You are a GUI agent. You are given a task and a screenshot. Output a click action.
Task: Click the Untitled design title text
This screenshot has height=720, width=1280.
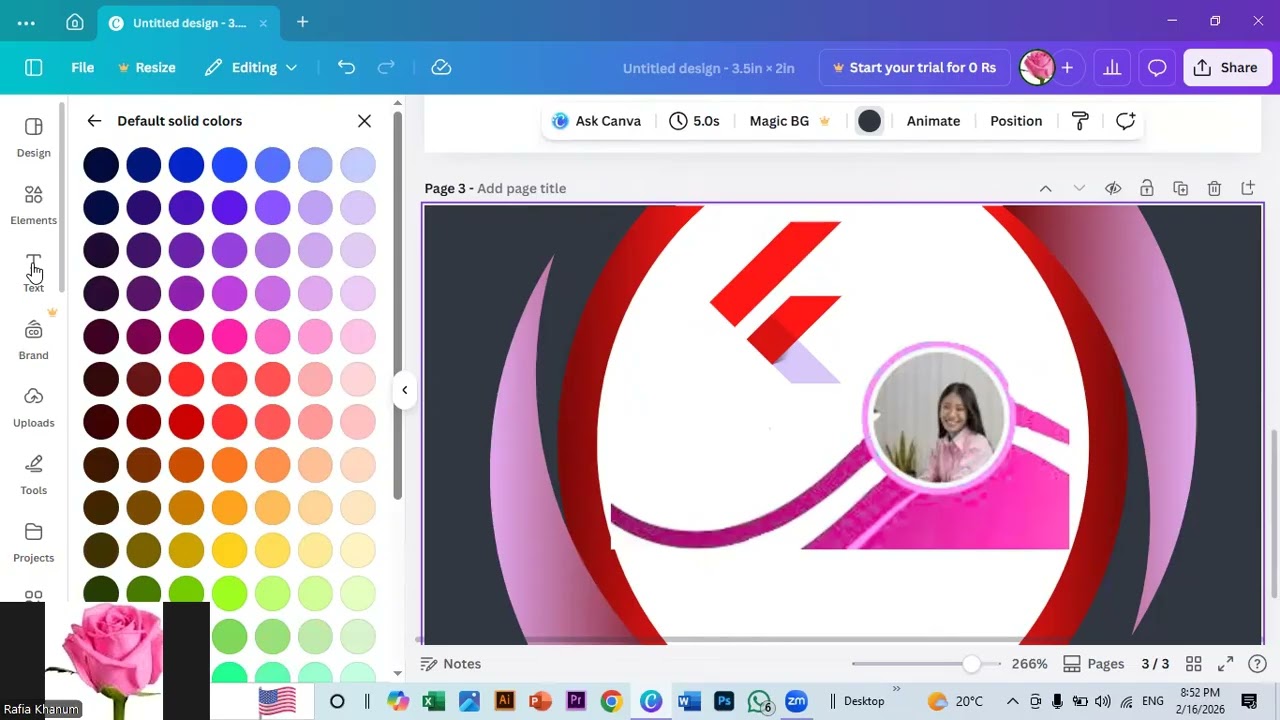[708, 68]
